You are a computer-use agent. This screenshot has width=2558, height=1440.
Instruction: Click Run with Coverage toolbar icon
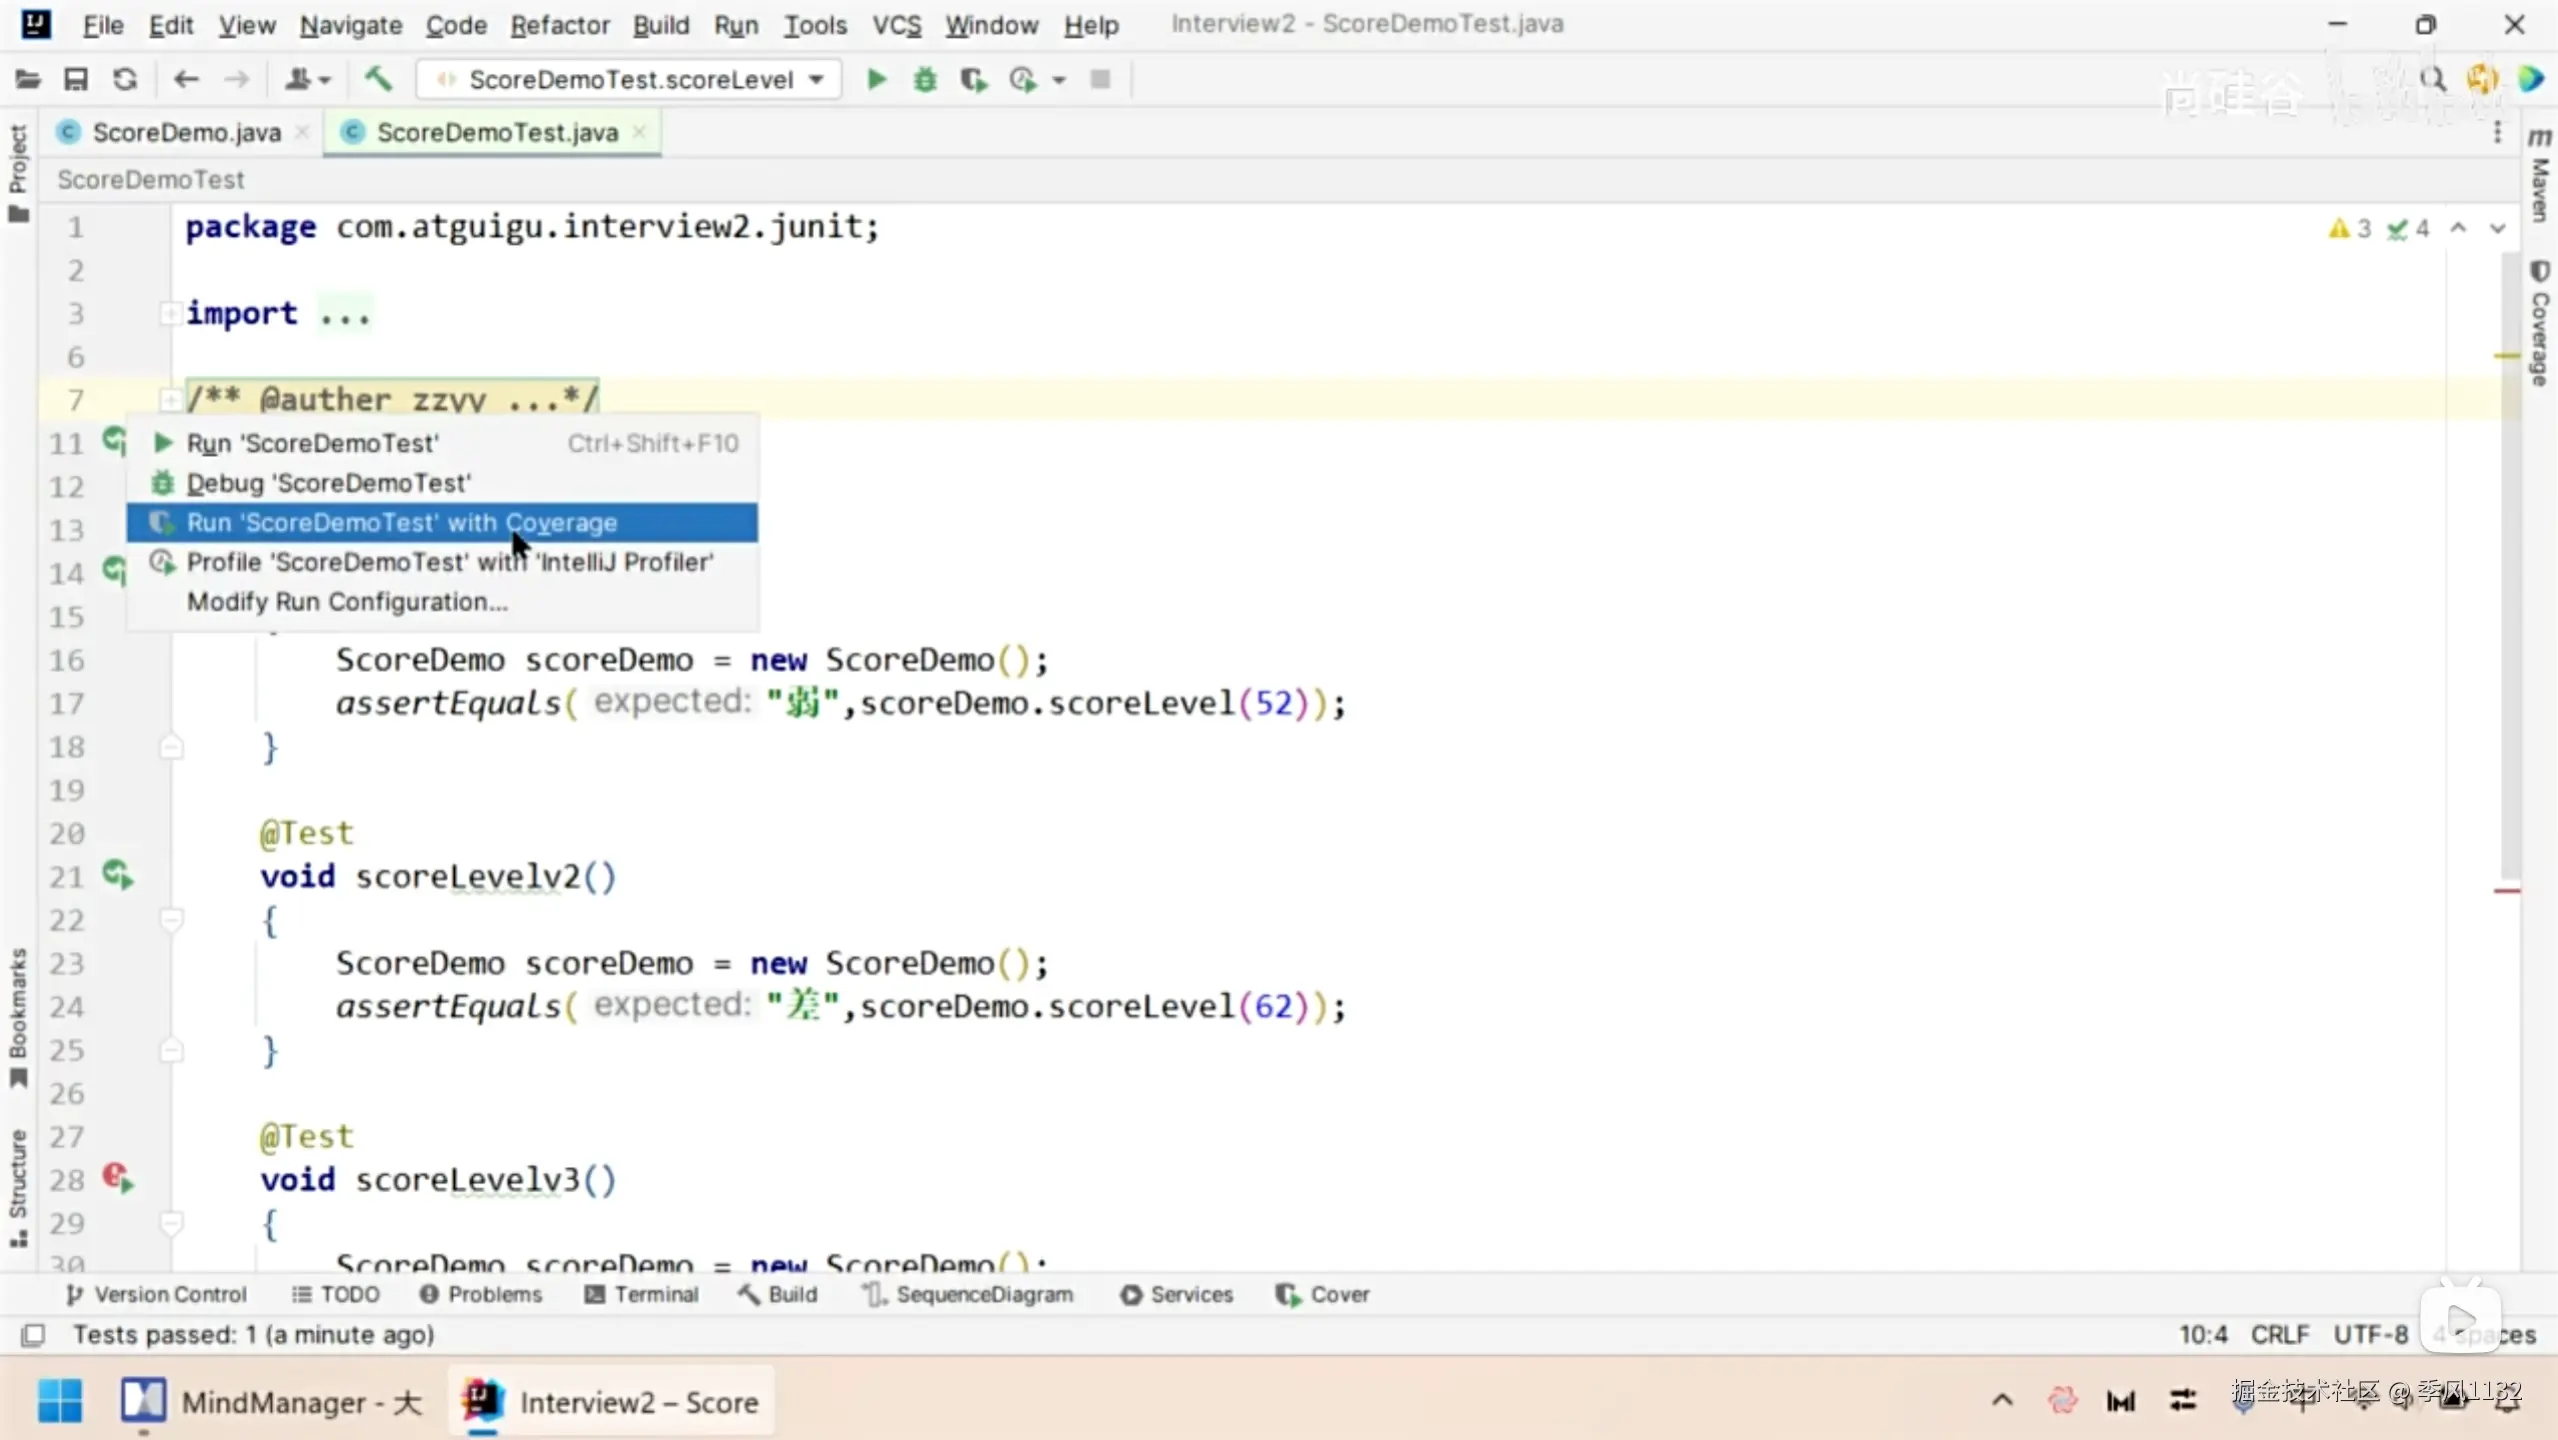click(x=973, y=79)
